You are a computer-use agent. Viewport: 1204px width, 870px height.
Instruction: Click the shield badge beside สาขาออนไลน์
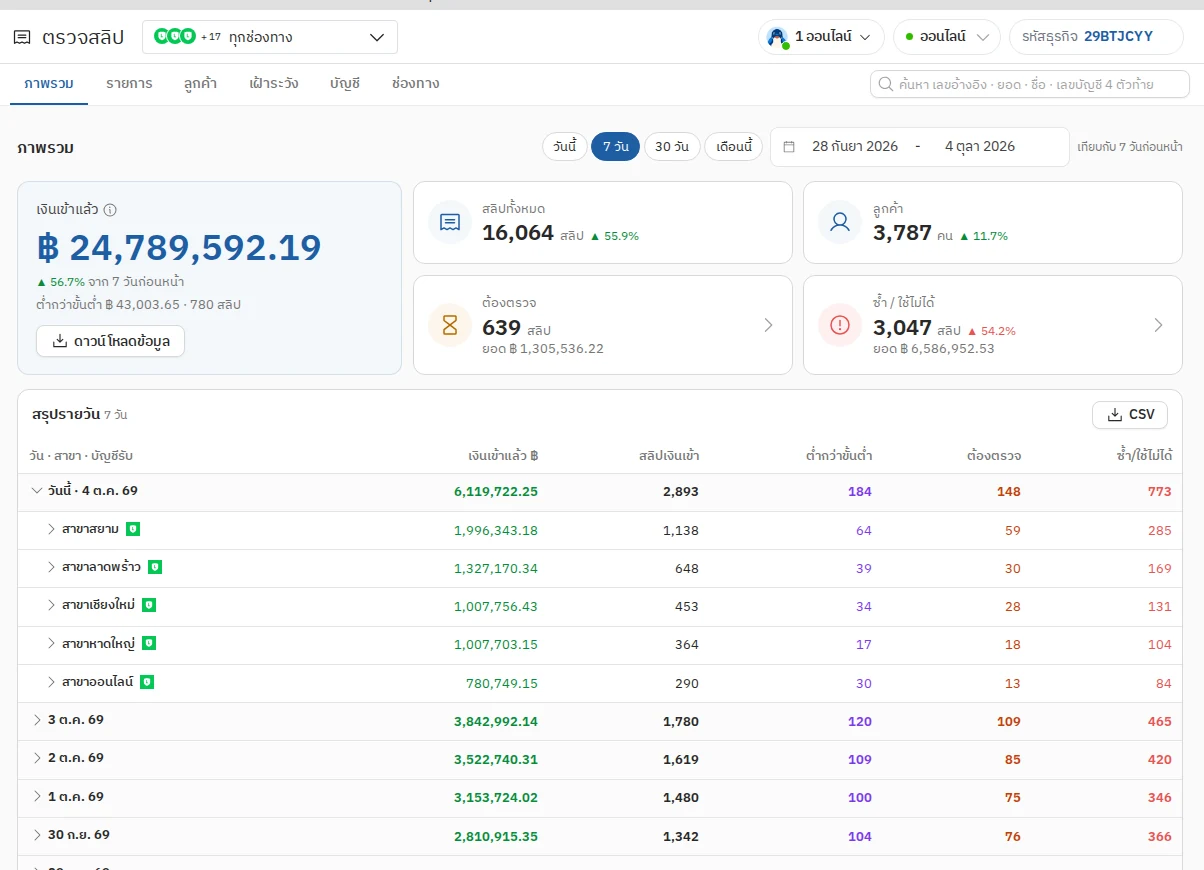147,682
